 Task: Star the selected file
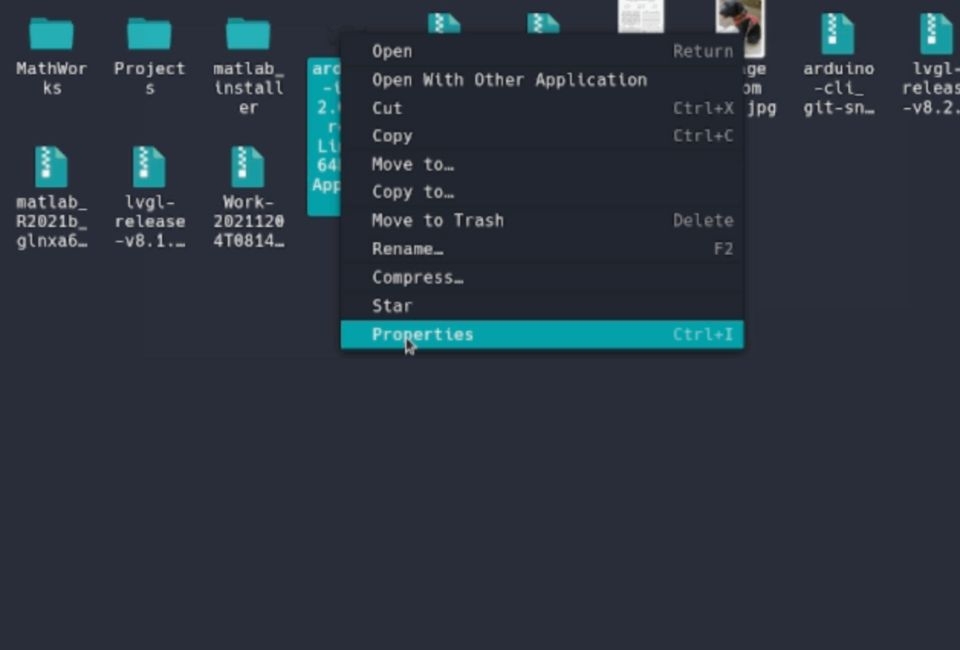point(542,305)
